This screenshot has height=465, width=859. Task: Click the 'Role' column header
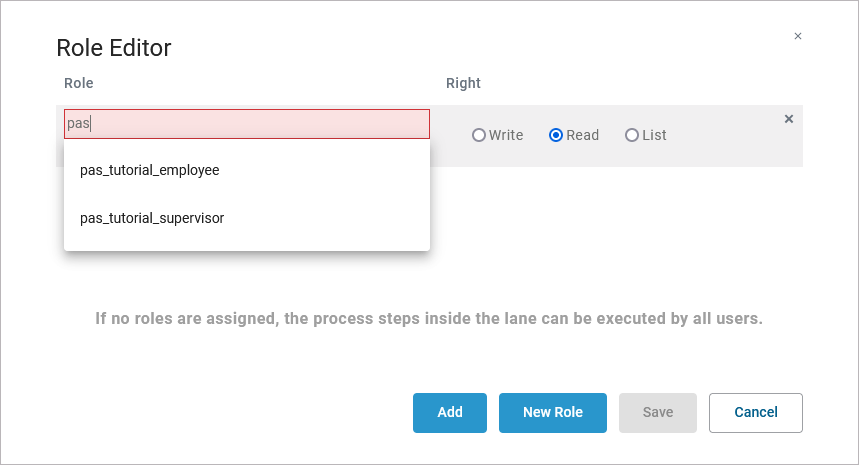point(78,83)
